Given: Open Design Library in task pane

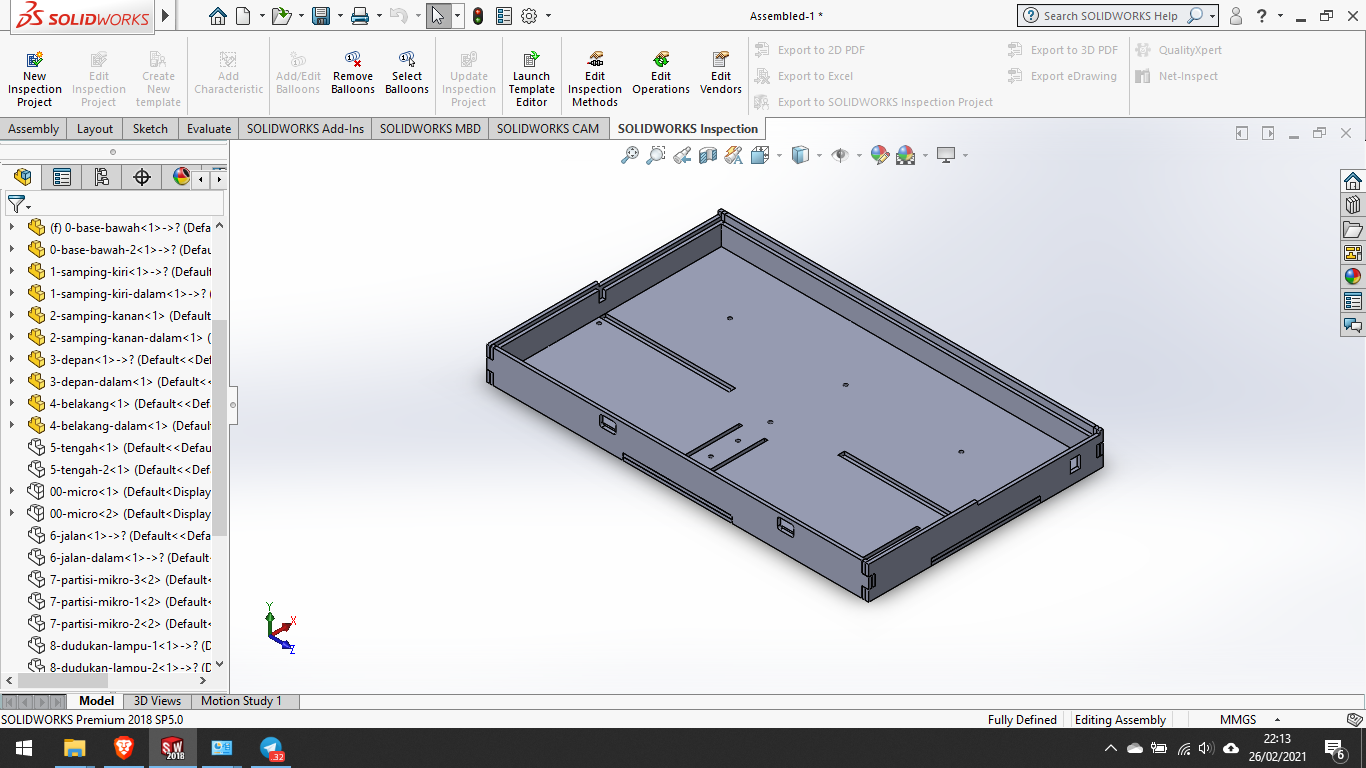Looking at the screenshot, I should pos(1353,205).
